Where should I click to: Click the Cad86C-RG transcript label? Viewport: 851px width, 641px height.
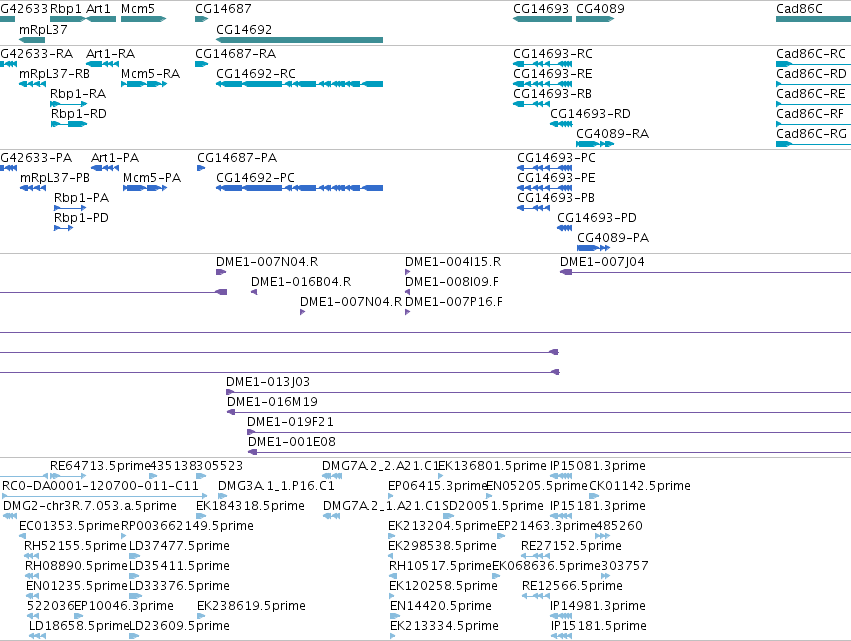[x=811, y=134]
